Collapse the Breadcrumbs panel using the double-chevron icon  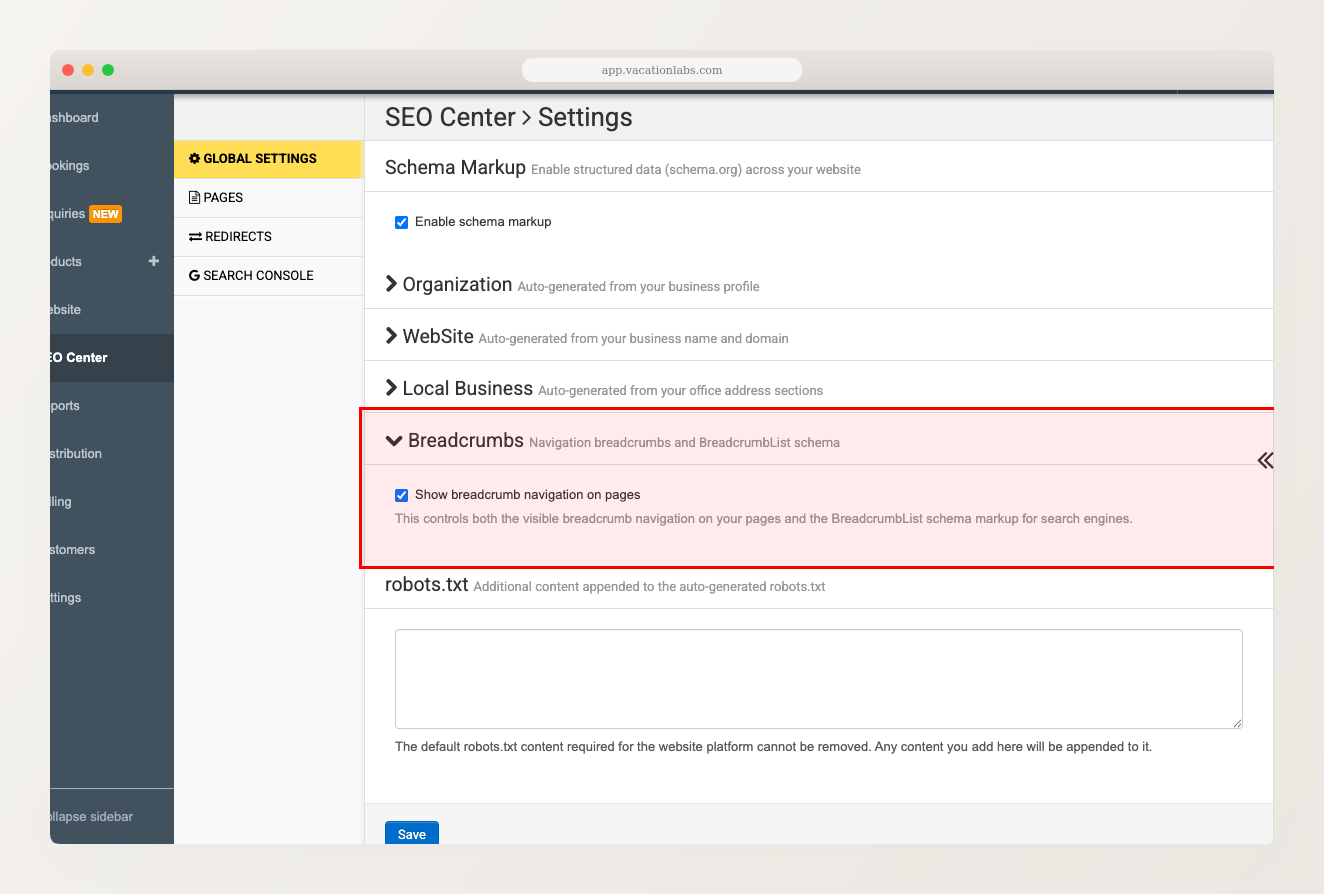point(1265,460)
